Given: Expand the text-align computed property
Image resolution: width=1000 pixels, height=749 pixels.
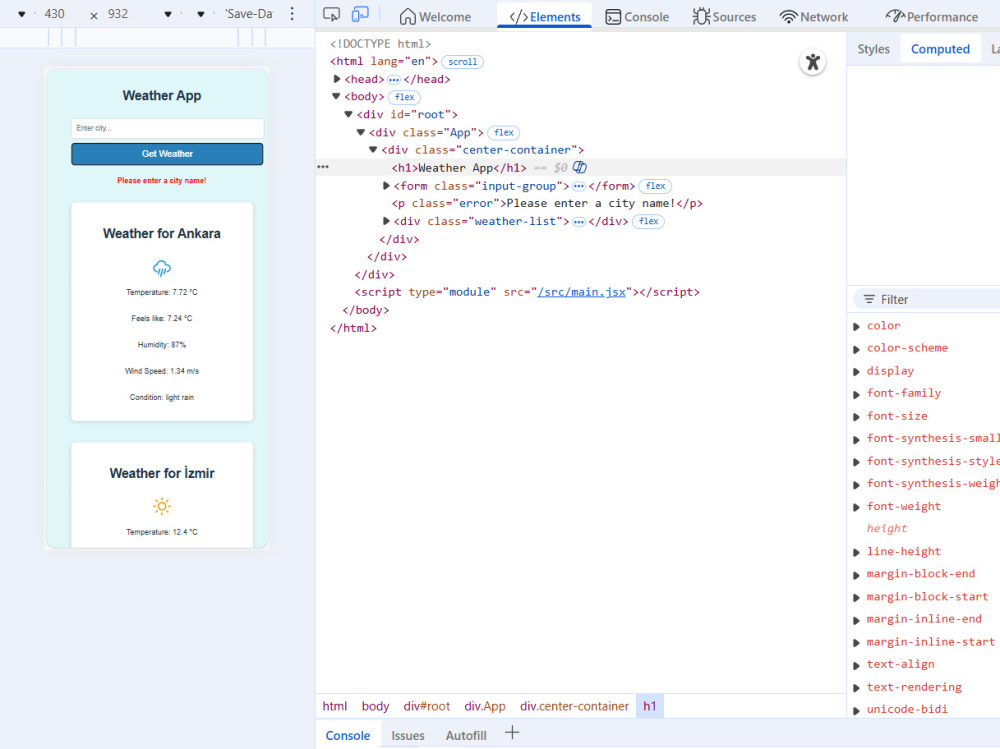Looking at the screenshot, I should (x=857, y=665).
